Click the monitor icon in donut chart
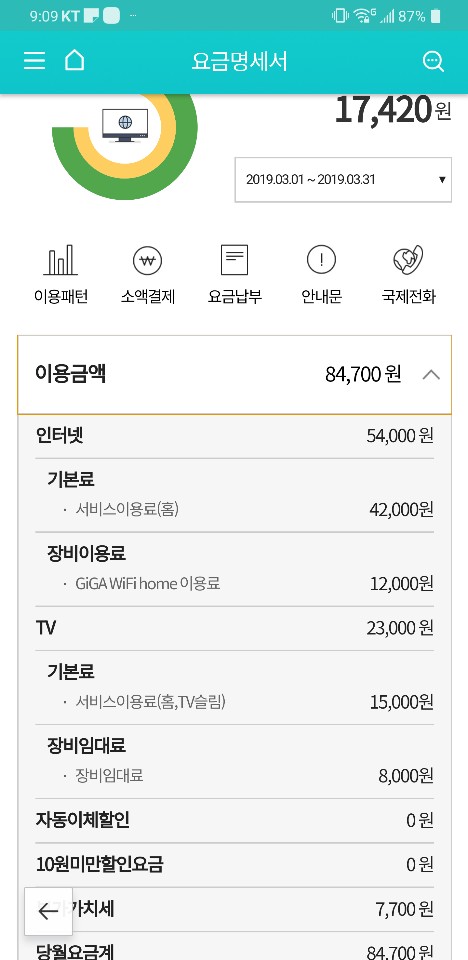Viewport: 468px width, 960px height. tap(125, 125)
